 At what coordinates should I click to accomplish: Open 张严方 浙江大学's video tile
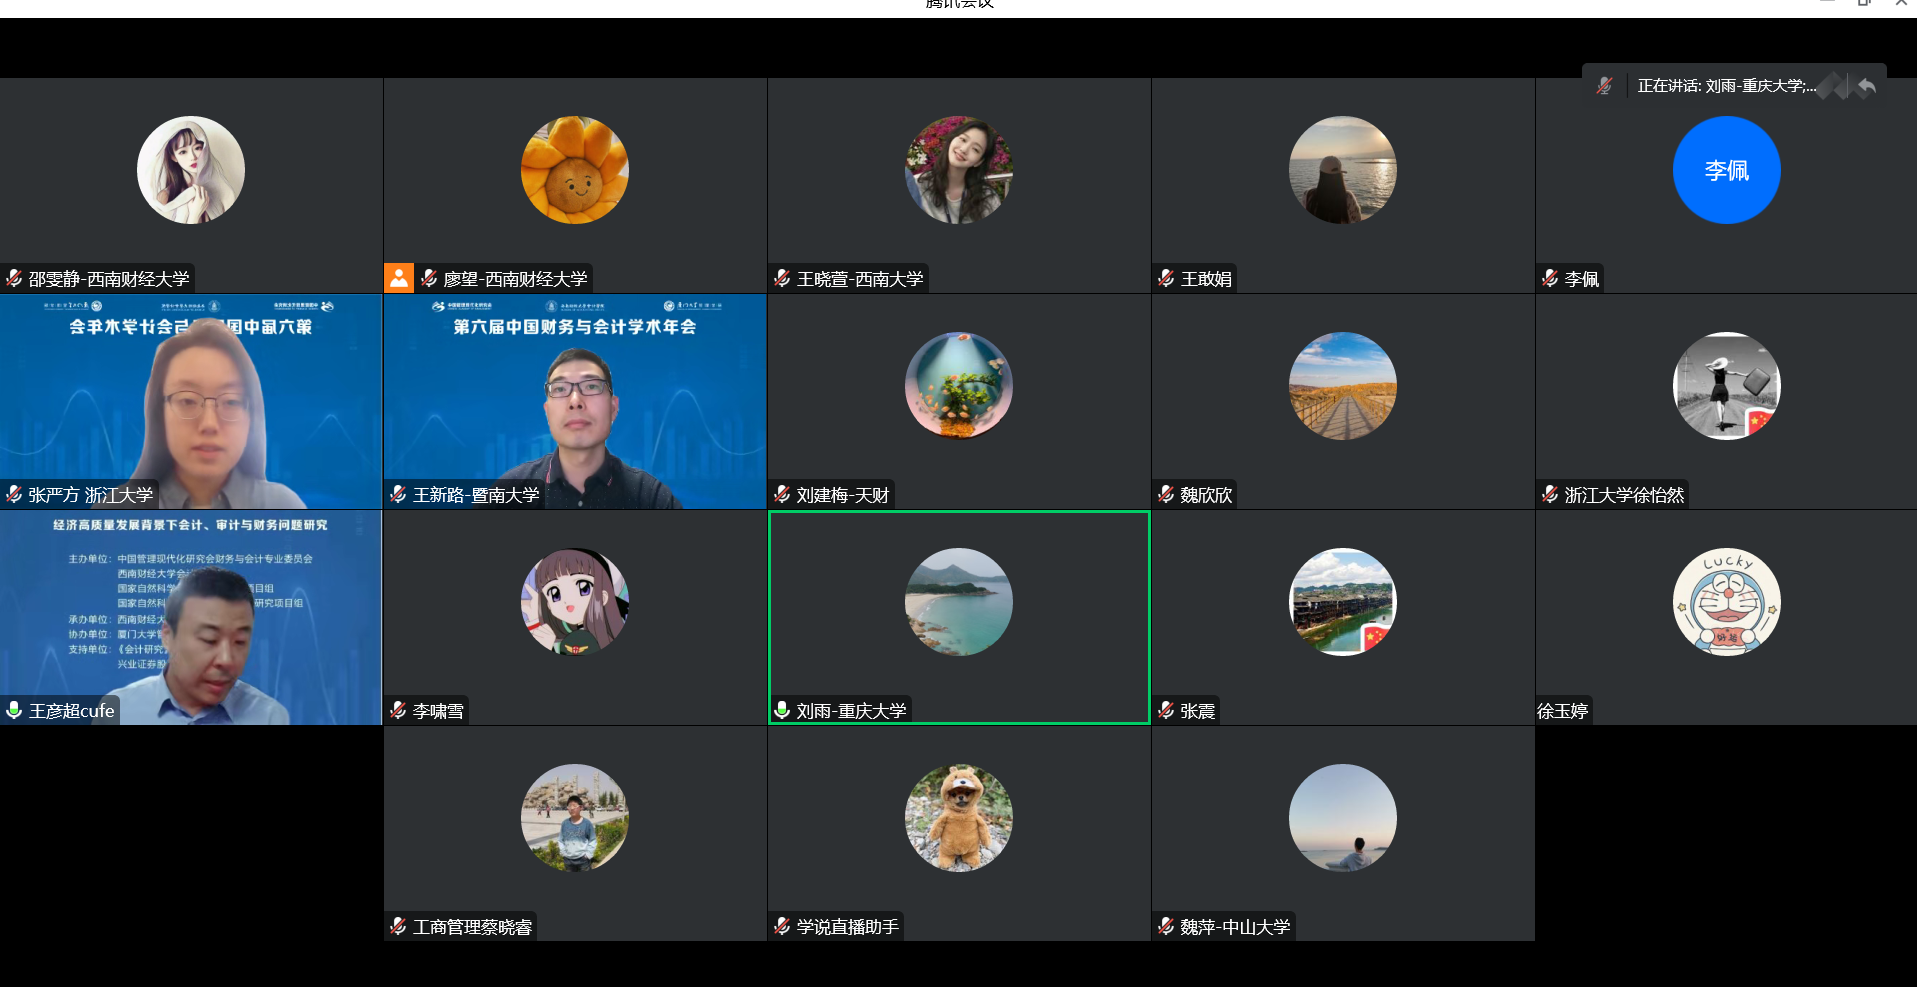pyautogui.click(x=191, y=400)
